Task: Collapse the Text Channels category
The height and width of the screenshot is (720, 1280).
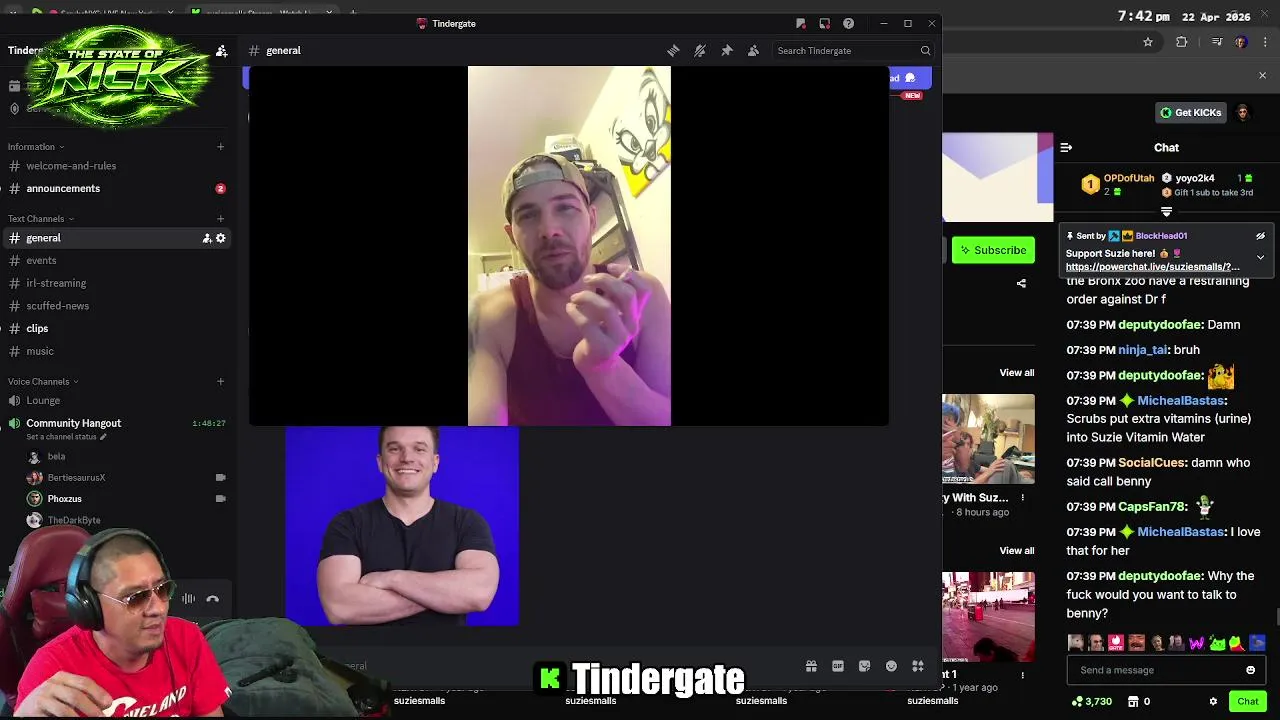Action: 40,219
